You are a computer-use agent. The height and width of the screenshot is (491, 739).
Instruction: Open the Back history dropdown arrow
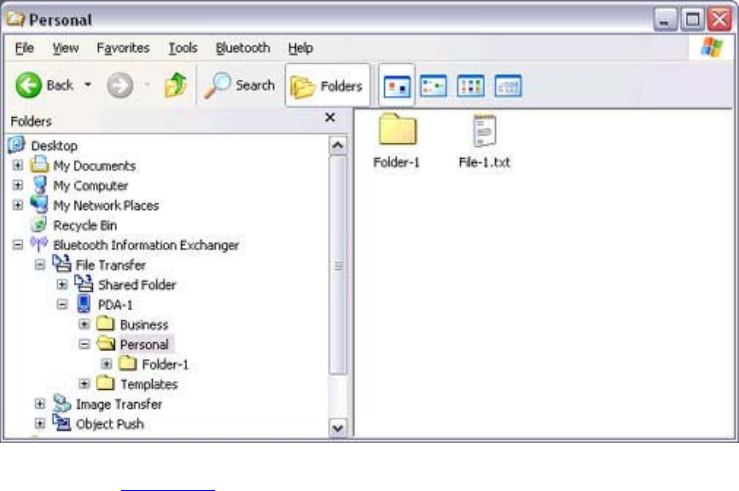pyautogui.click(x=88, y=85)
